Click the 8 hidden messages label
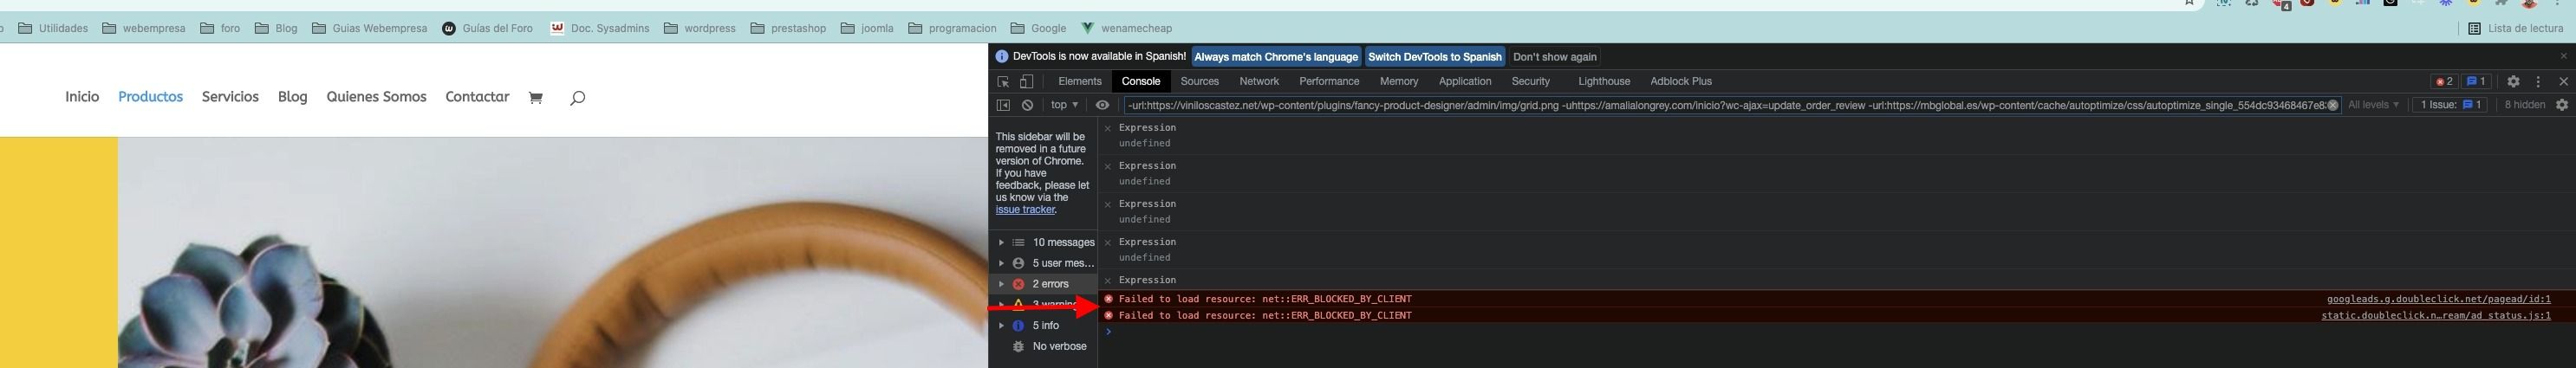 tap(2524, 105)
